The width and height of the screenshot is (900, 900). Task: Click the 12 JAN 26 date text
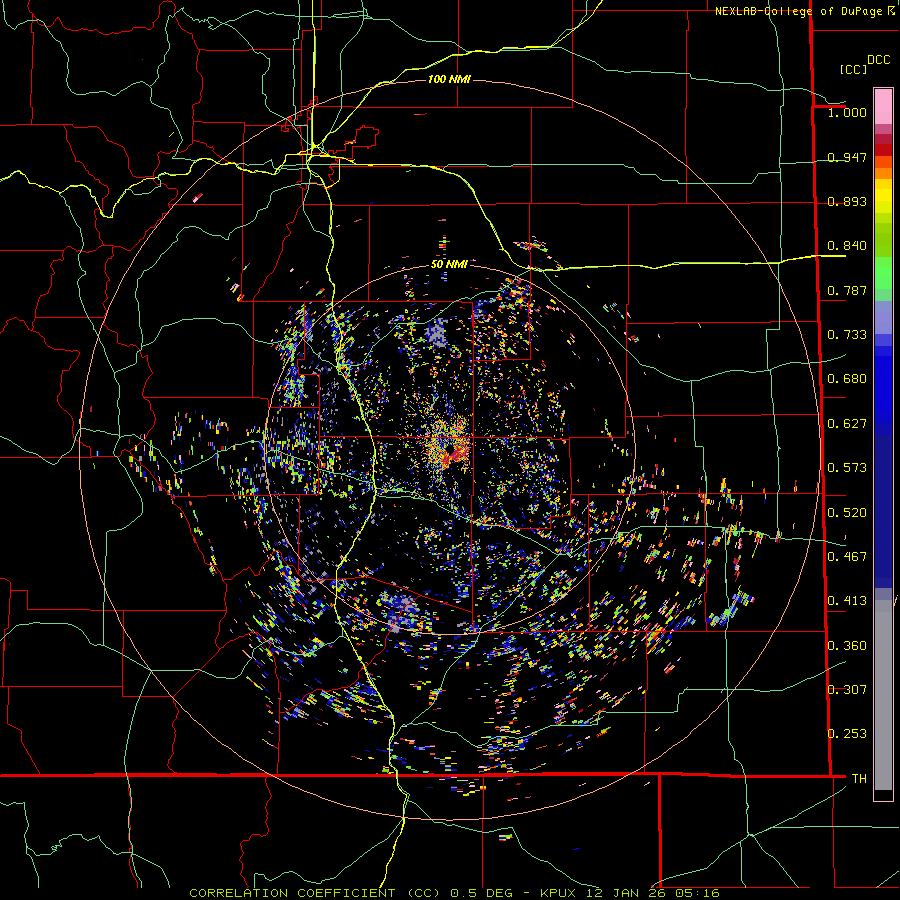click(627, 893)
